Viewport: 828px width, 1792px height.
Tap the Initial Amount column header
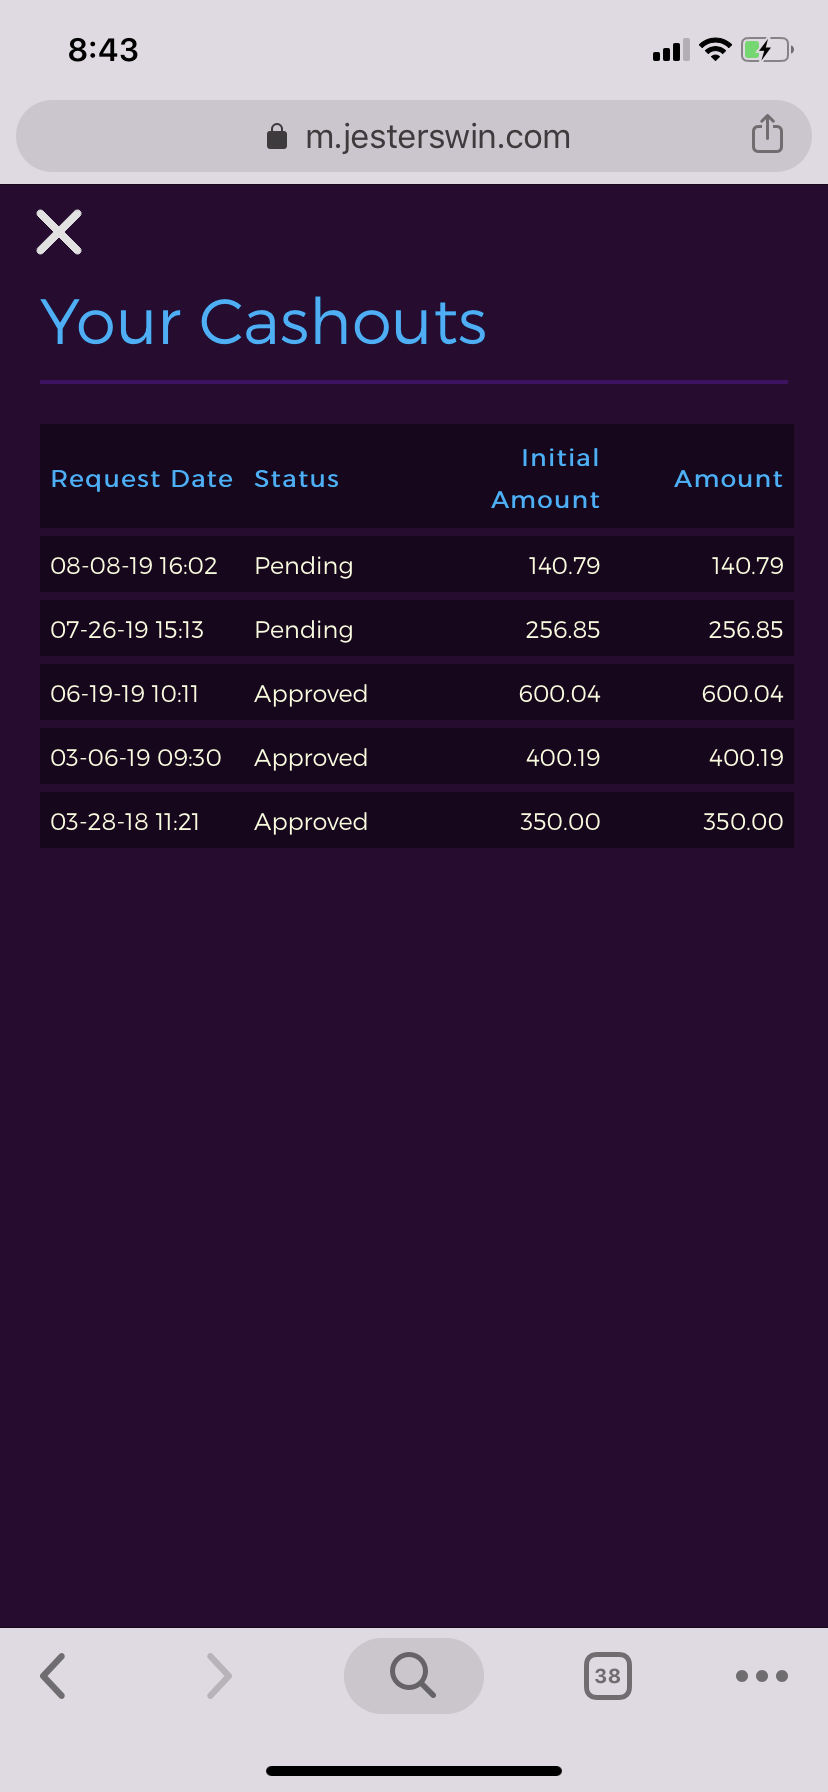(547, 478)
